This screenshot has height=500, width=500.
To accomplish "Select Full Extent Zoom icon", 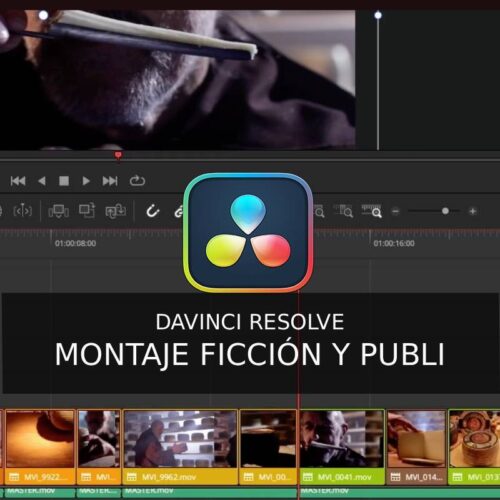I will tap(319, 211).
